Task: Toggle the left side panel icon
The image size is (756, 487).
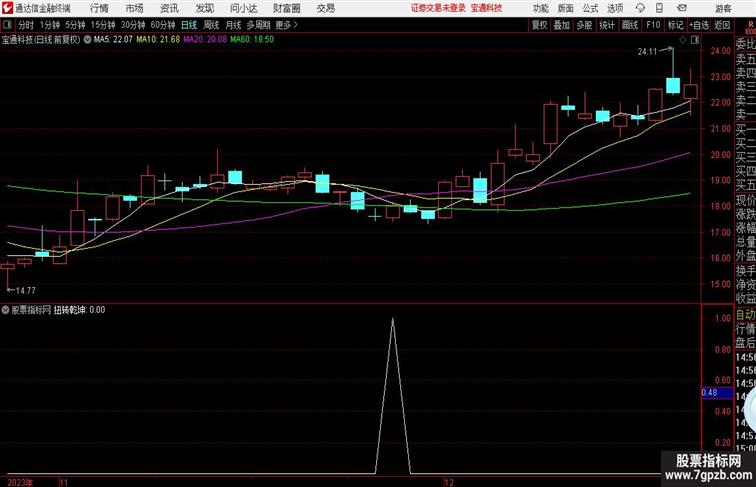Action: point(7,25)
